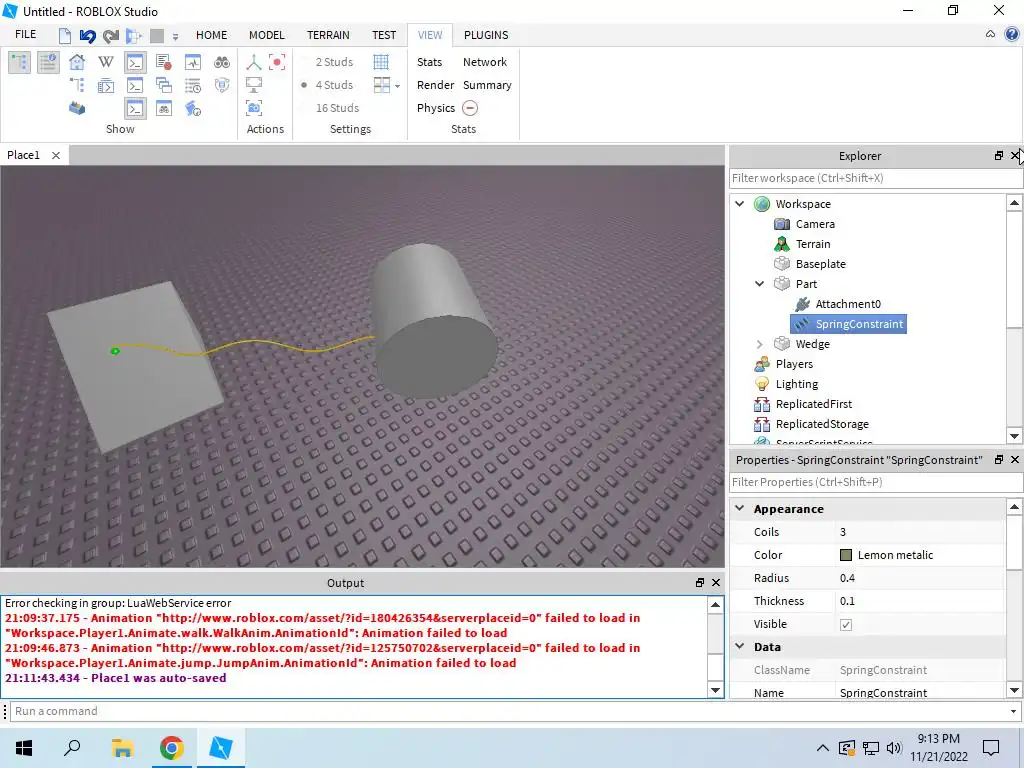Open Find Results binoculars icon
Screen dimensions: 1024x768
[x=222, y=62]
